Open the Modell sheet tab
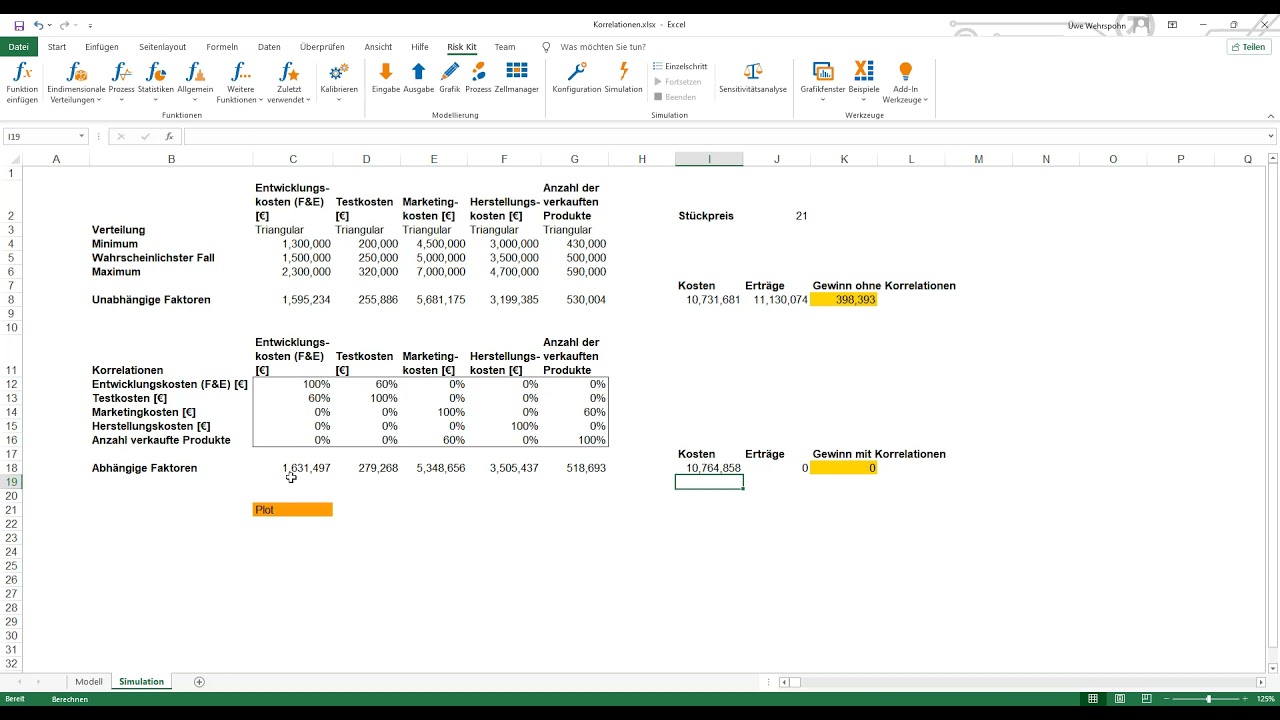1280x720 pixels. point(89,682)
